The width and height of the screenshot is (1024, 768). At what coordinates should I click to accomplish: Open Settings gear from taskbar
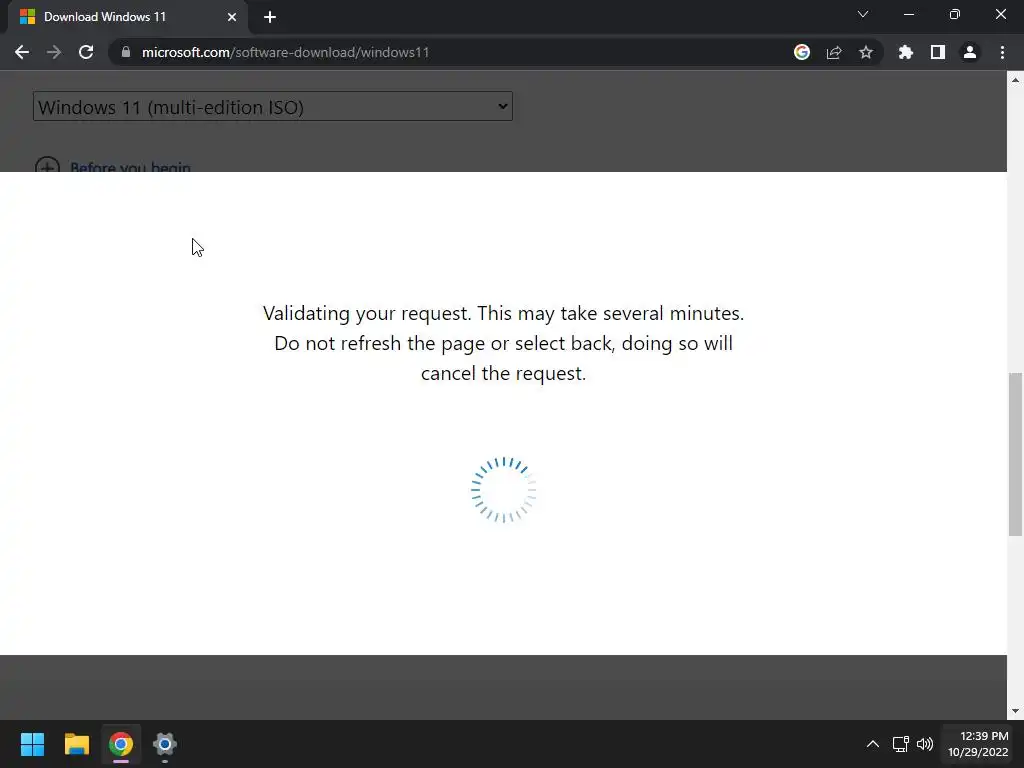[165, 744]
